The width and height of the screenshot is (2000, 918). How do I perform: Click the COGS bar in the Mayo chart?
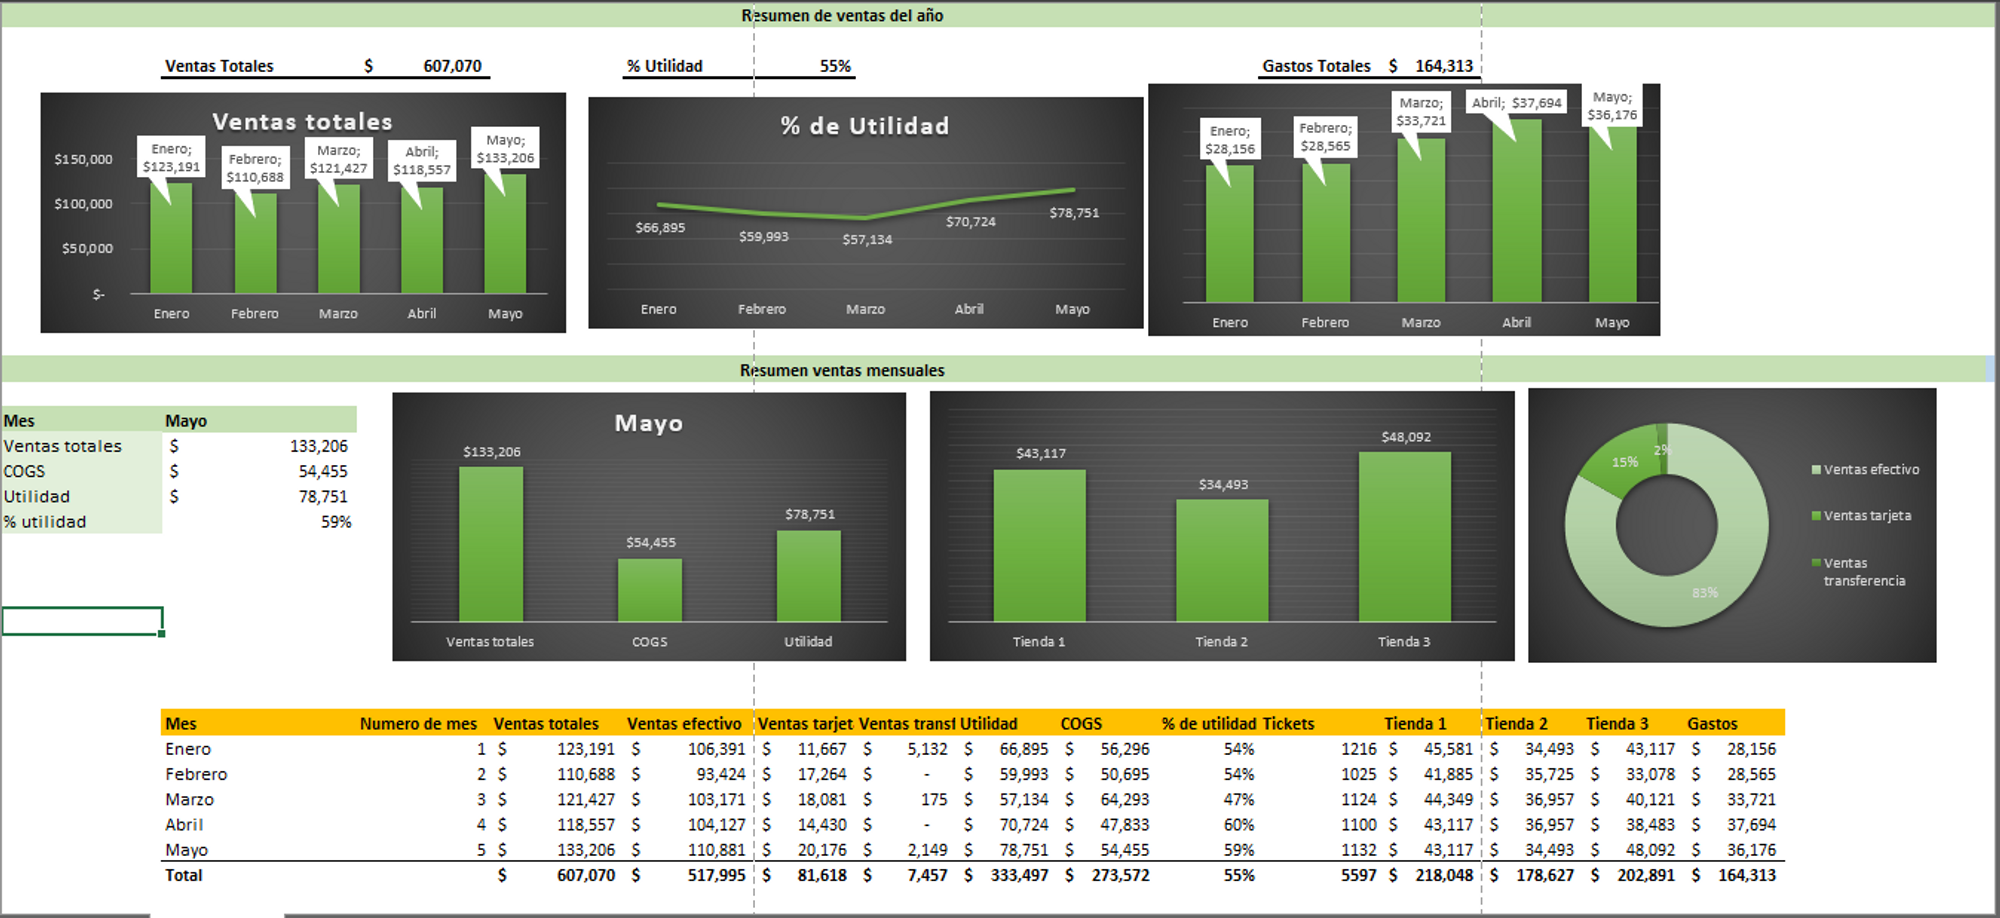650,590
